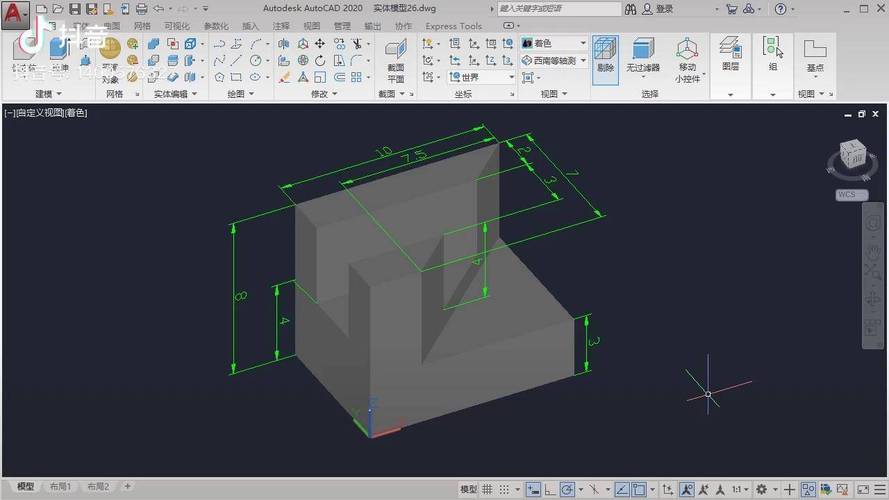Click the Section Plane (截面平面) icon

pyautogui.click(x=396, y=52)
